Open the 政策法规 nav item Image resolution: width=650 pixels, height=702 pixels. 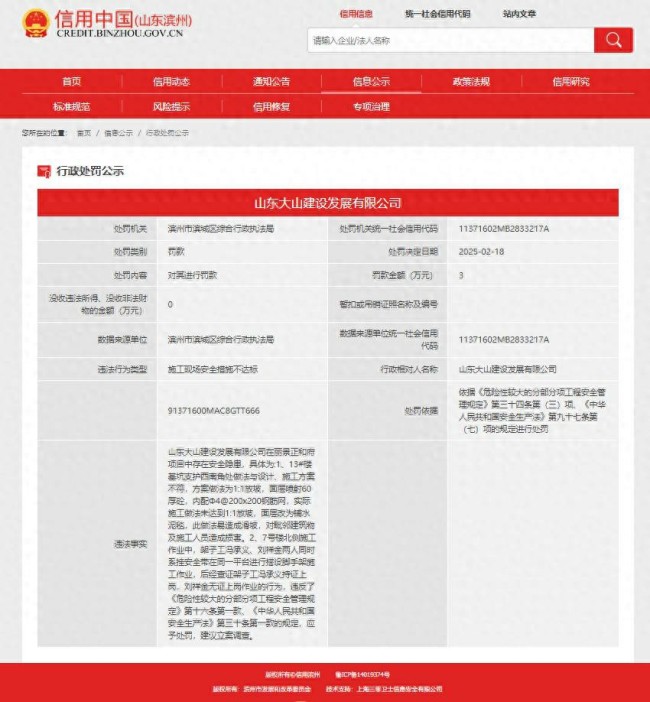point(471,81)
